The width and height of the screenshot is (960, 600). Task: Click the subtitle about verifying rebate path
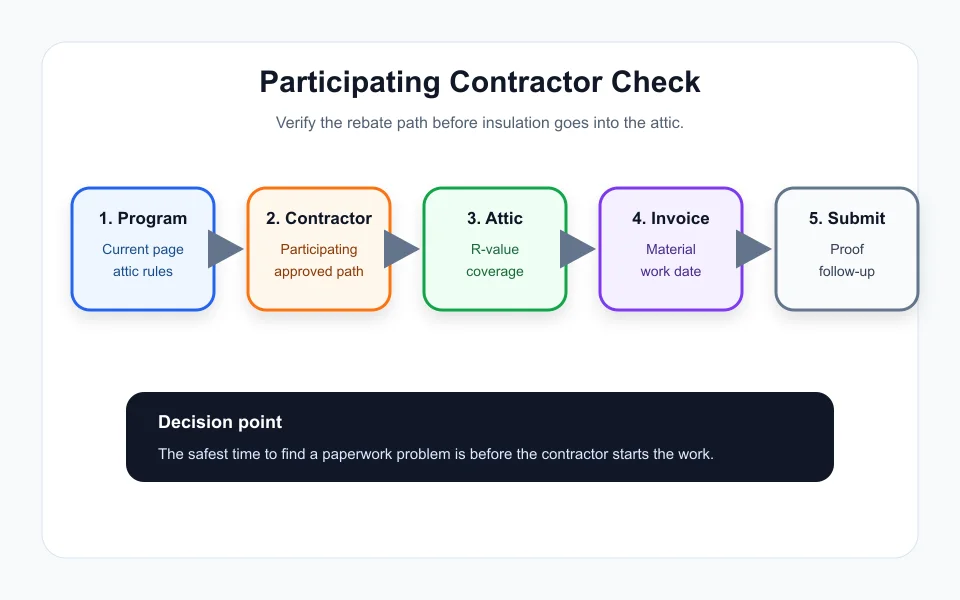tap(480, 122)
